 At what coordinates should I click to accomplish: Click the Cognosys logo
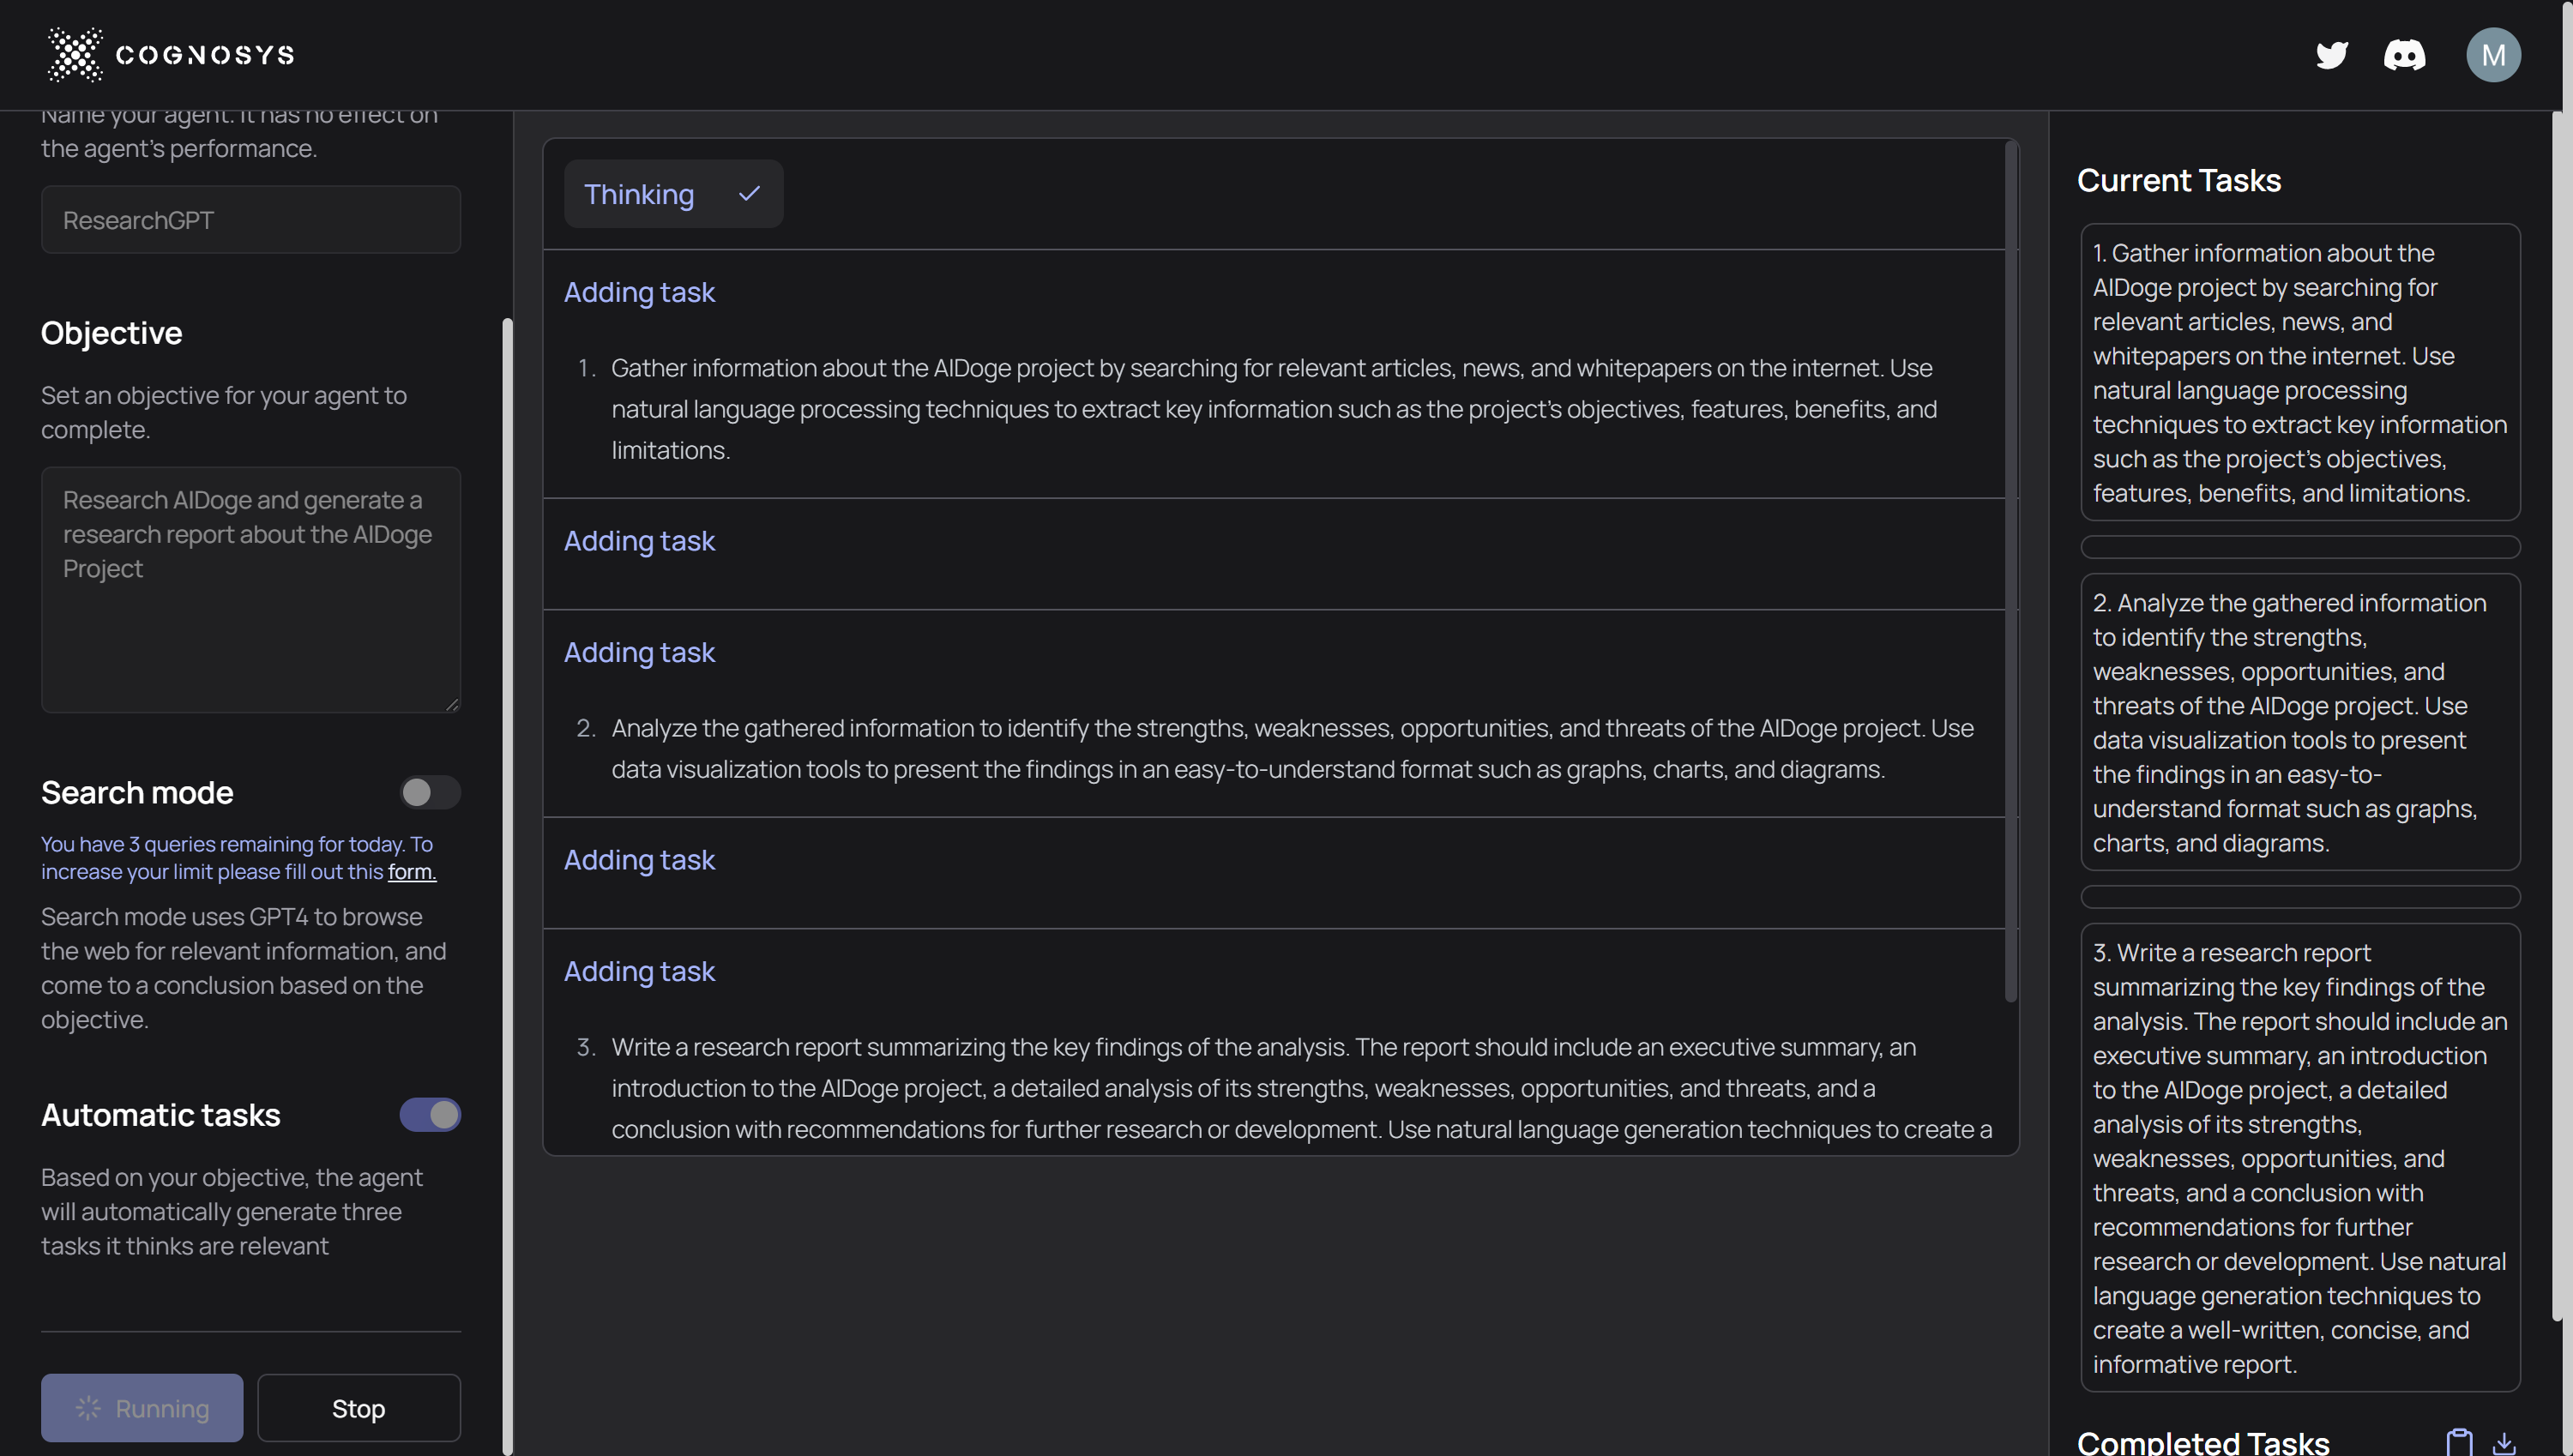tap(171, 55)
